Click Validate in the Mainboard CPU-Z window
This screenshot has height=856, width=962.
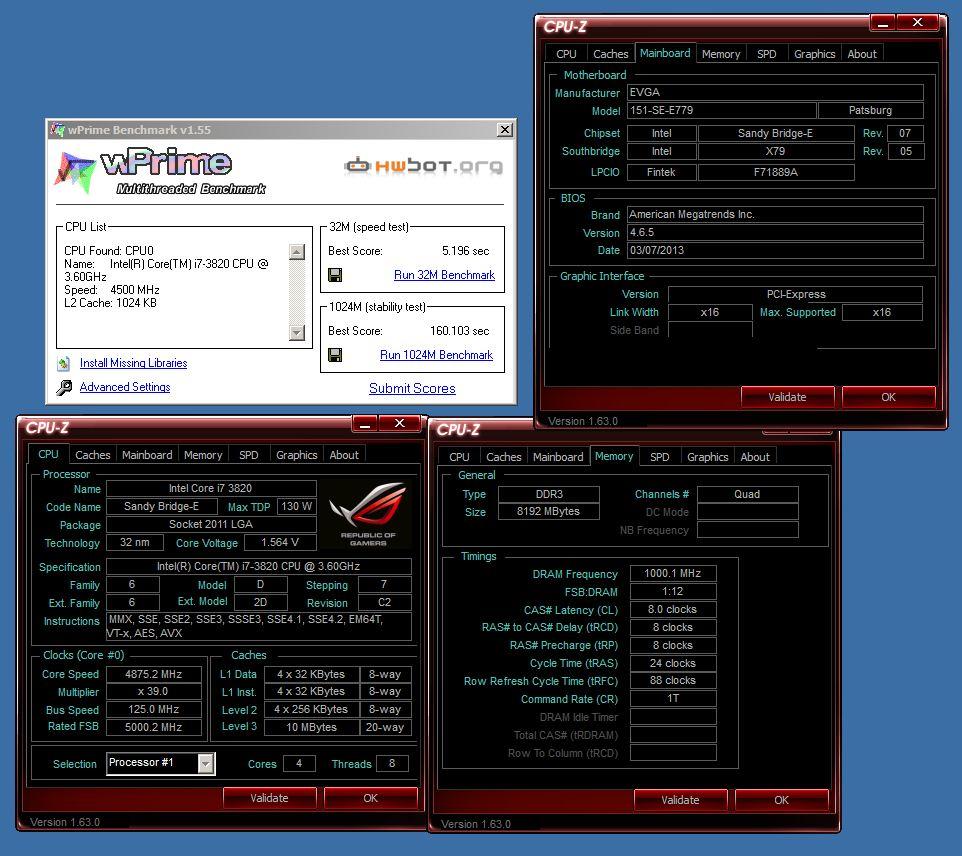pos(787,396)
